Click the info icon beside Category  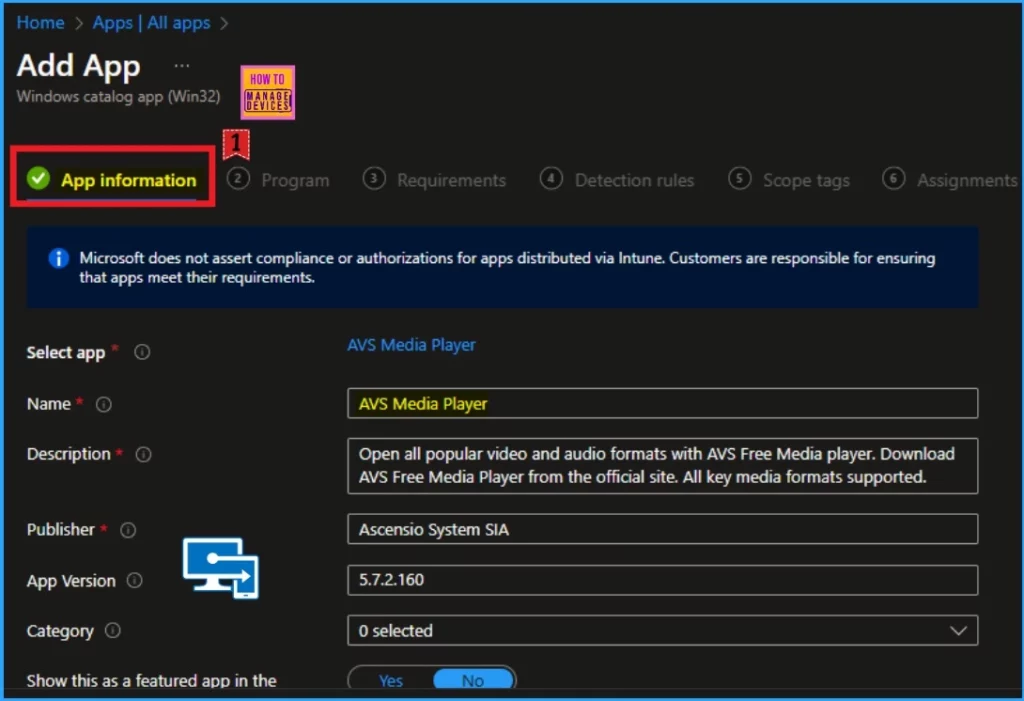tap(113, 631)
